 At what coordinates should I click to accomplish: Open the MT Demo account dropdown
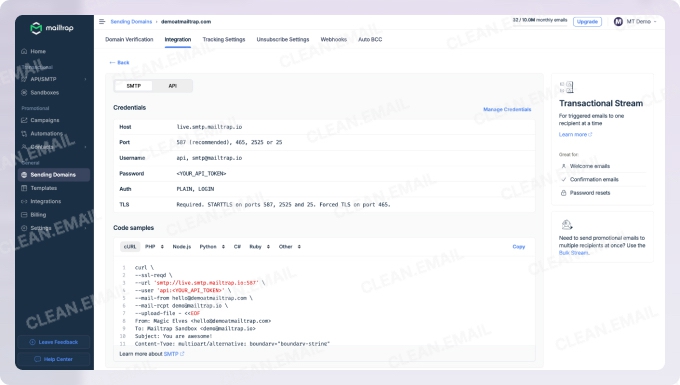tap(635, 21)
